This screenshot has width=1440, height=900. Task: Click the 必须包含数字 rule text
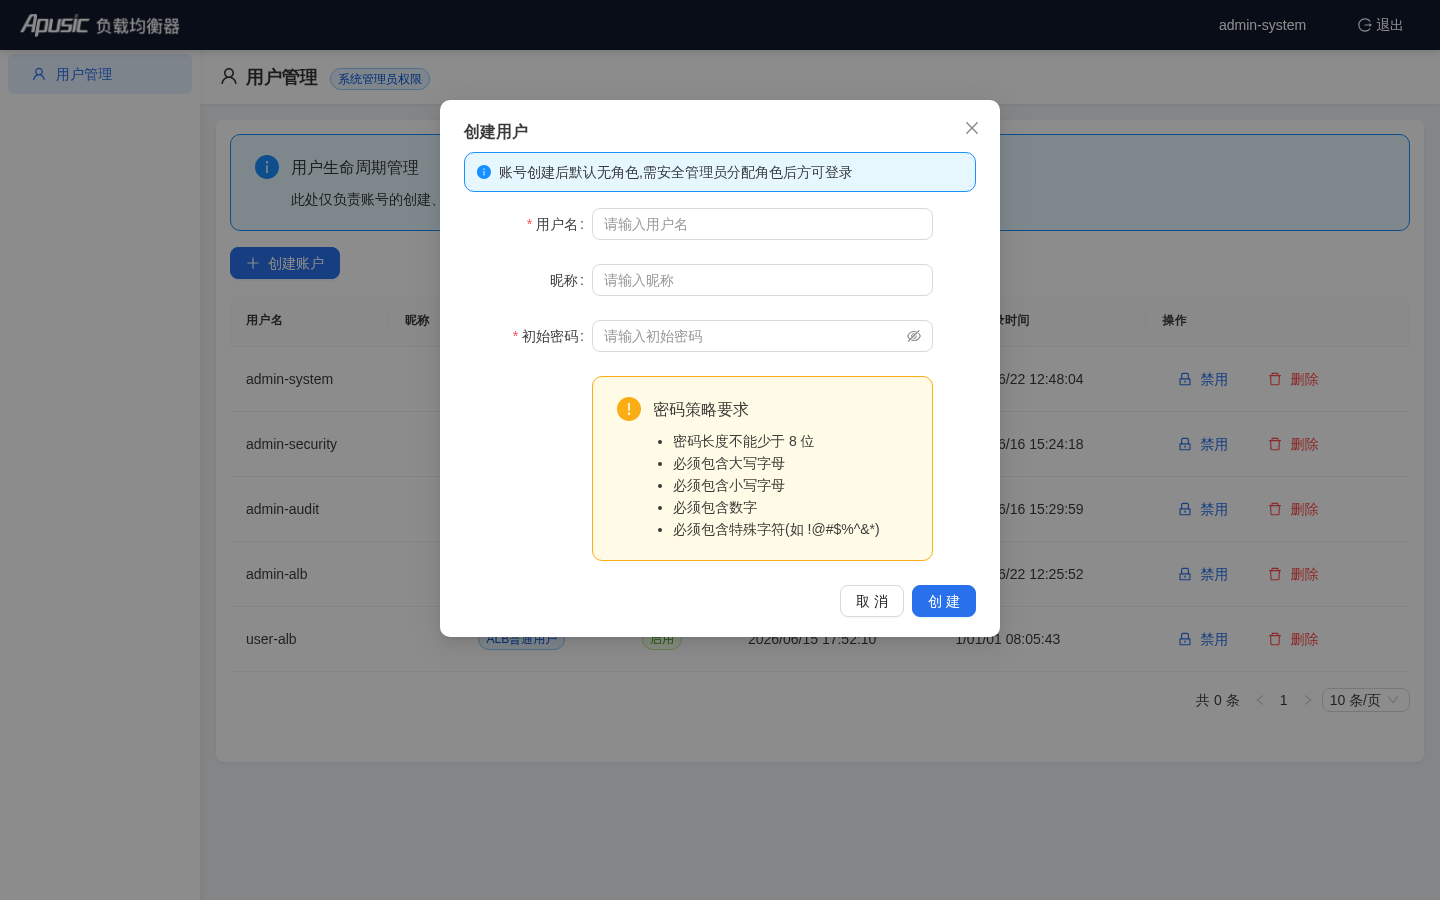point(715,507)
